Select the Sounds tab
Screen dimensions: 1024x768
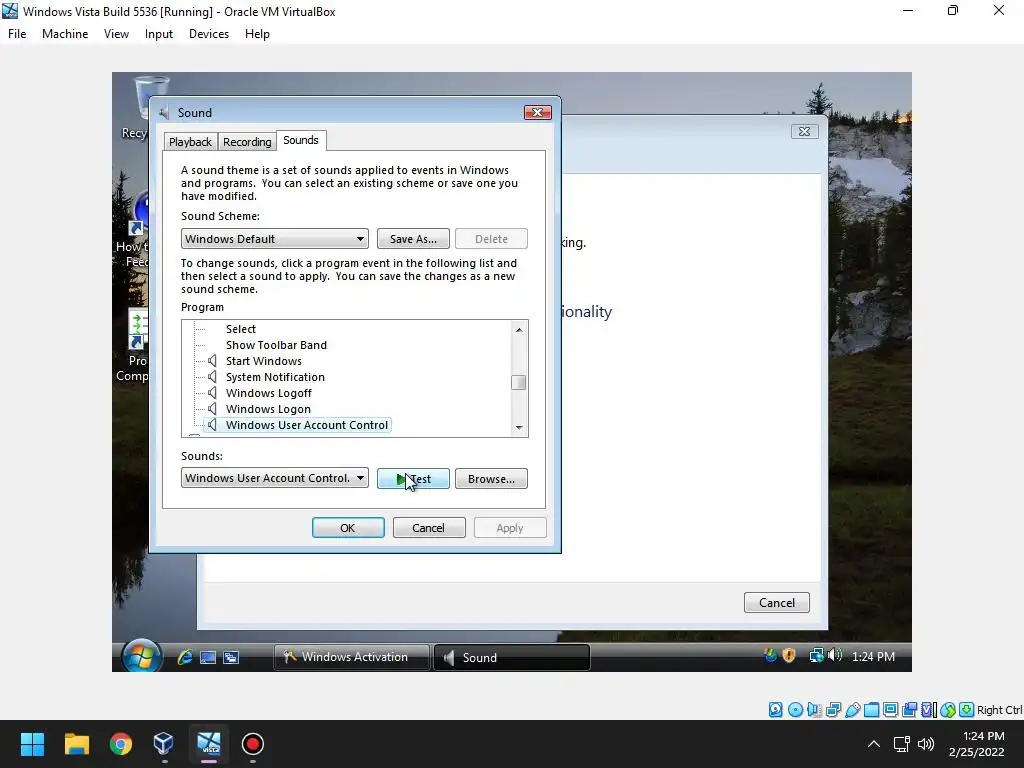coord(301,140)
